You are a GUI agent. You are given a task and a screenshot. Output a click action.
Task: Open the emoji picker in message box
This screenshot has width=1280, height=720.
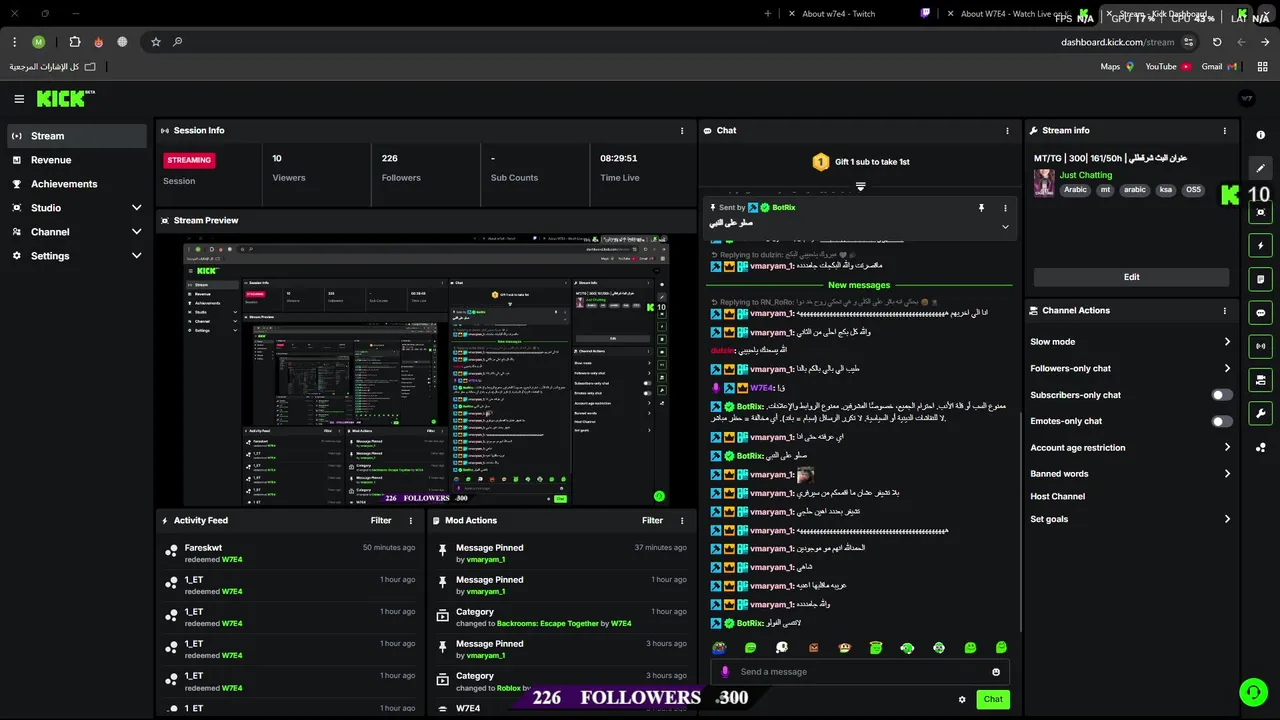pyautogui.click(x=996, y=672)
